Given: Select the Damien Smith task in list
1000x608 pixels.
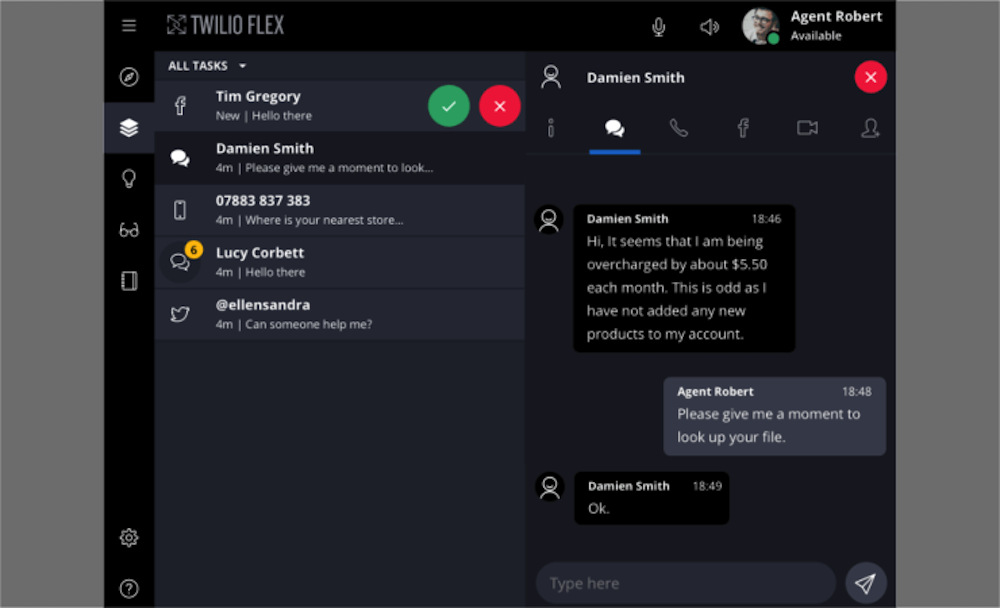Looking at the screenshot, I should pyautogui.click(x=339, y=158).
